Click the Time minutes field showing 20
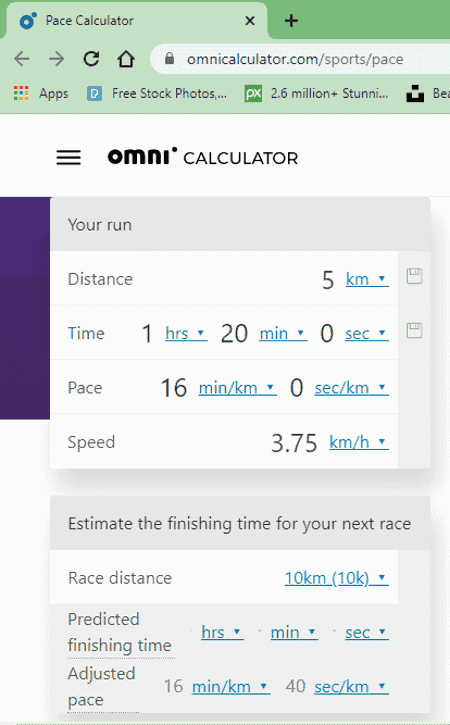Screen dimensions: 450x725 (x=234, y=333)
